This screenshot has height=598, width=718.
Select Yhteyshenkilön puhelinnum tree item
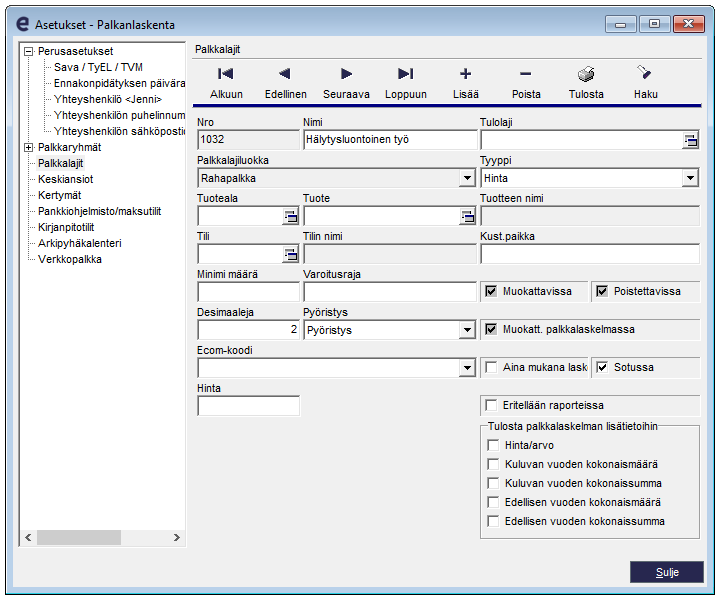click(119, 115)
